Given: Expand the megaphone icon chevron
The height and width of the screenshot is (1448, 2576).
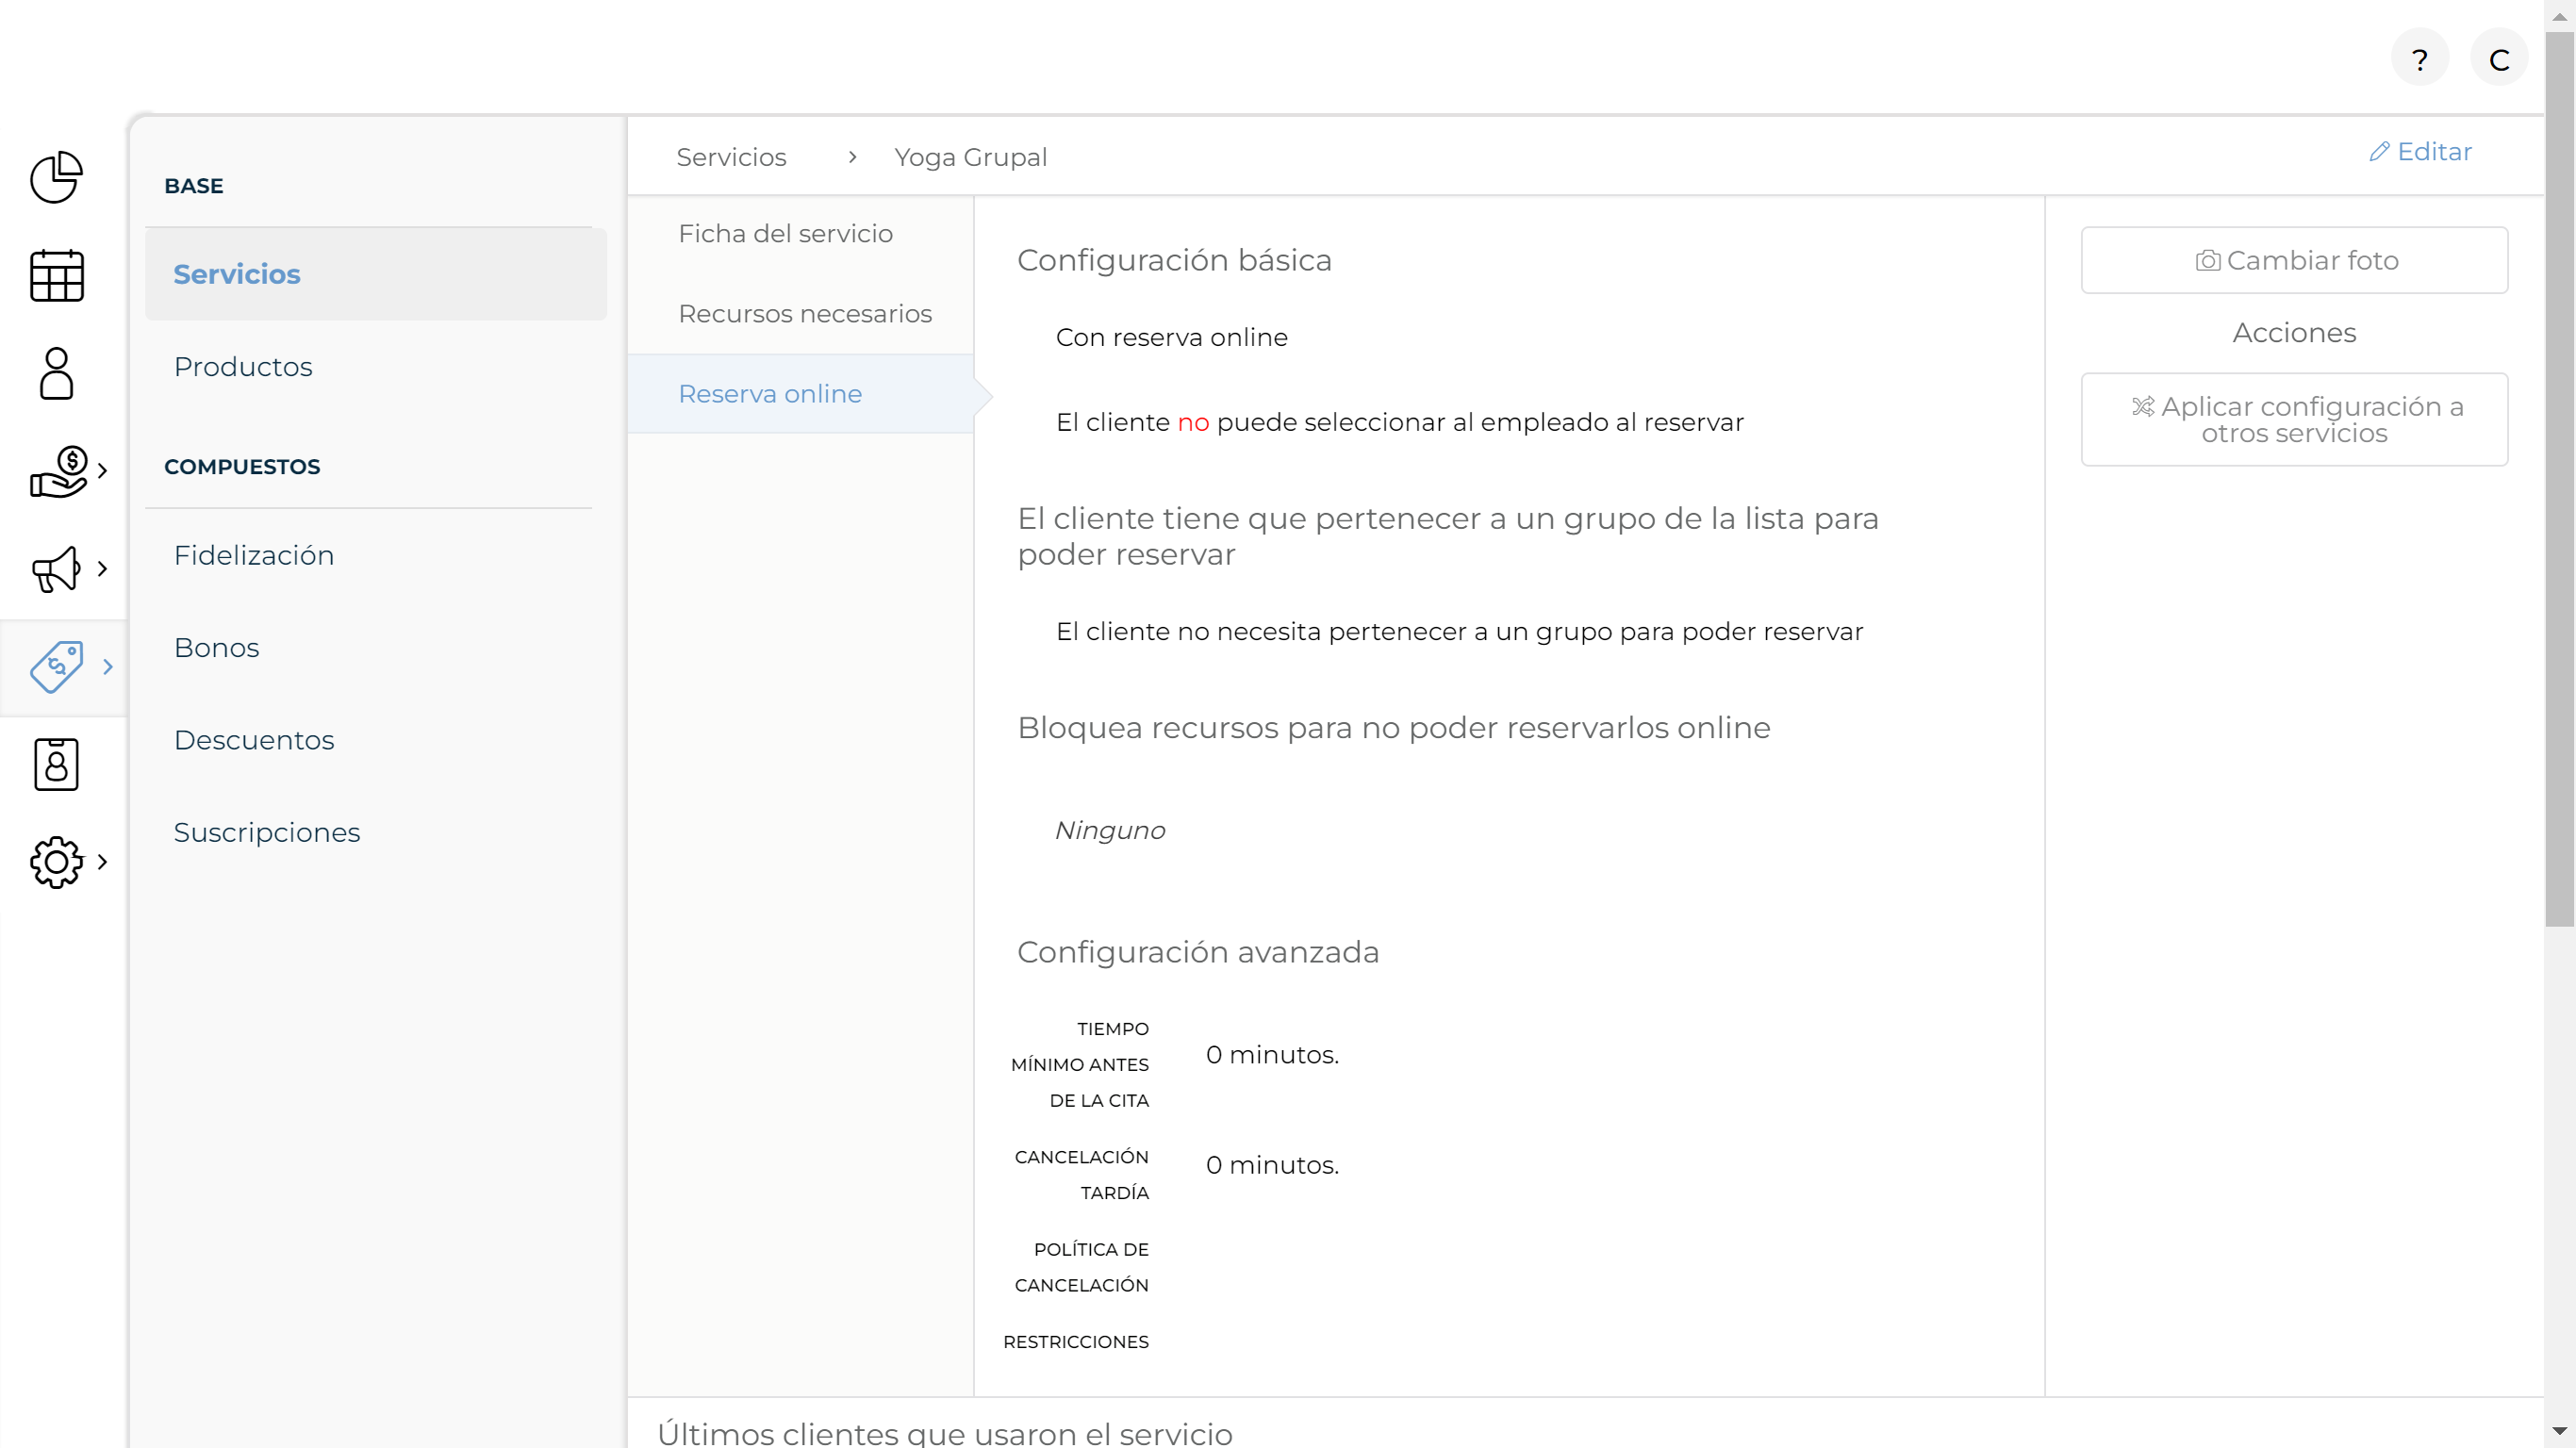Looking at the screenshot, I should (x=102, y=569).
